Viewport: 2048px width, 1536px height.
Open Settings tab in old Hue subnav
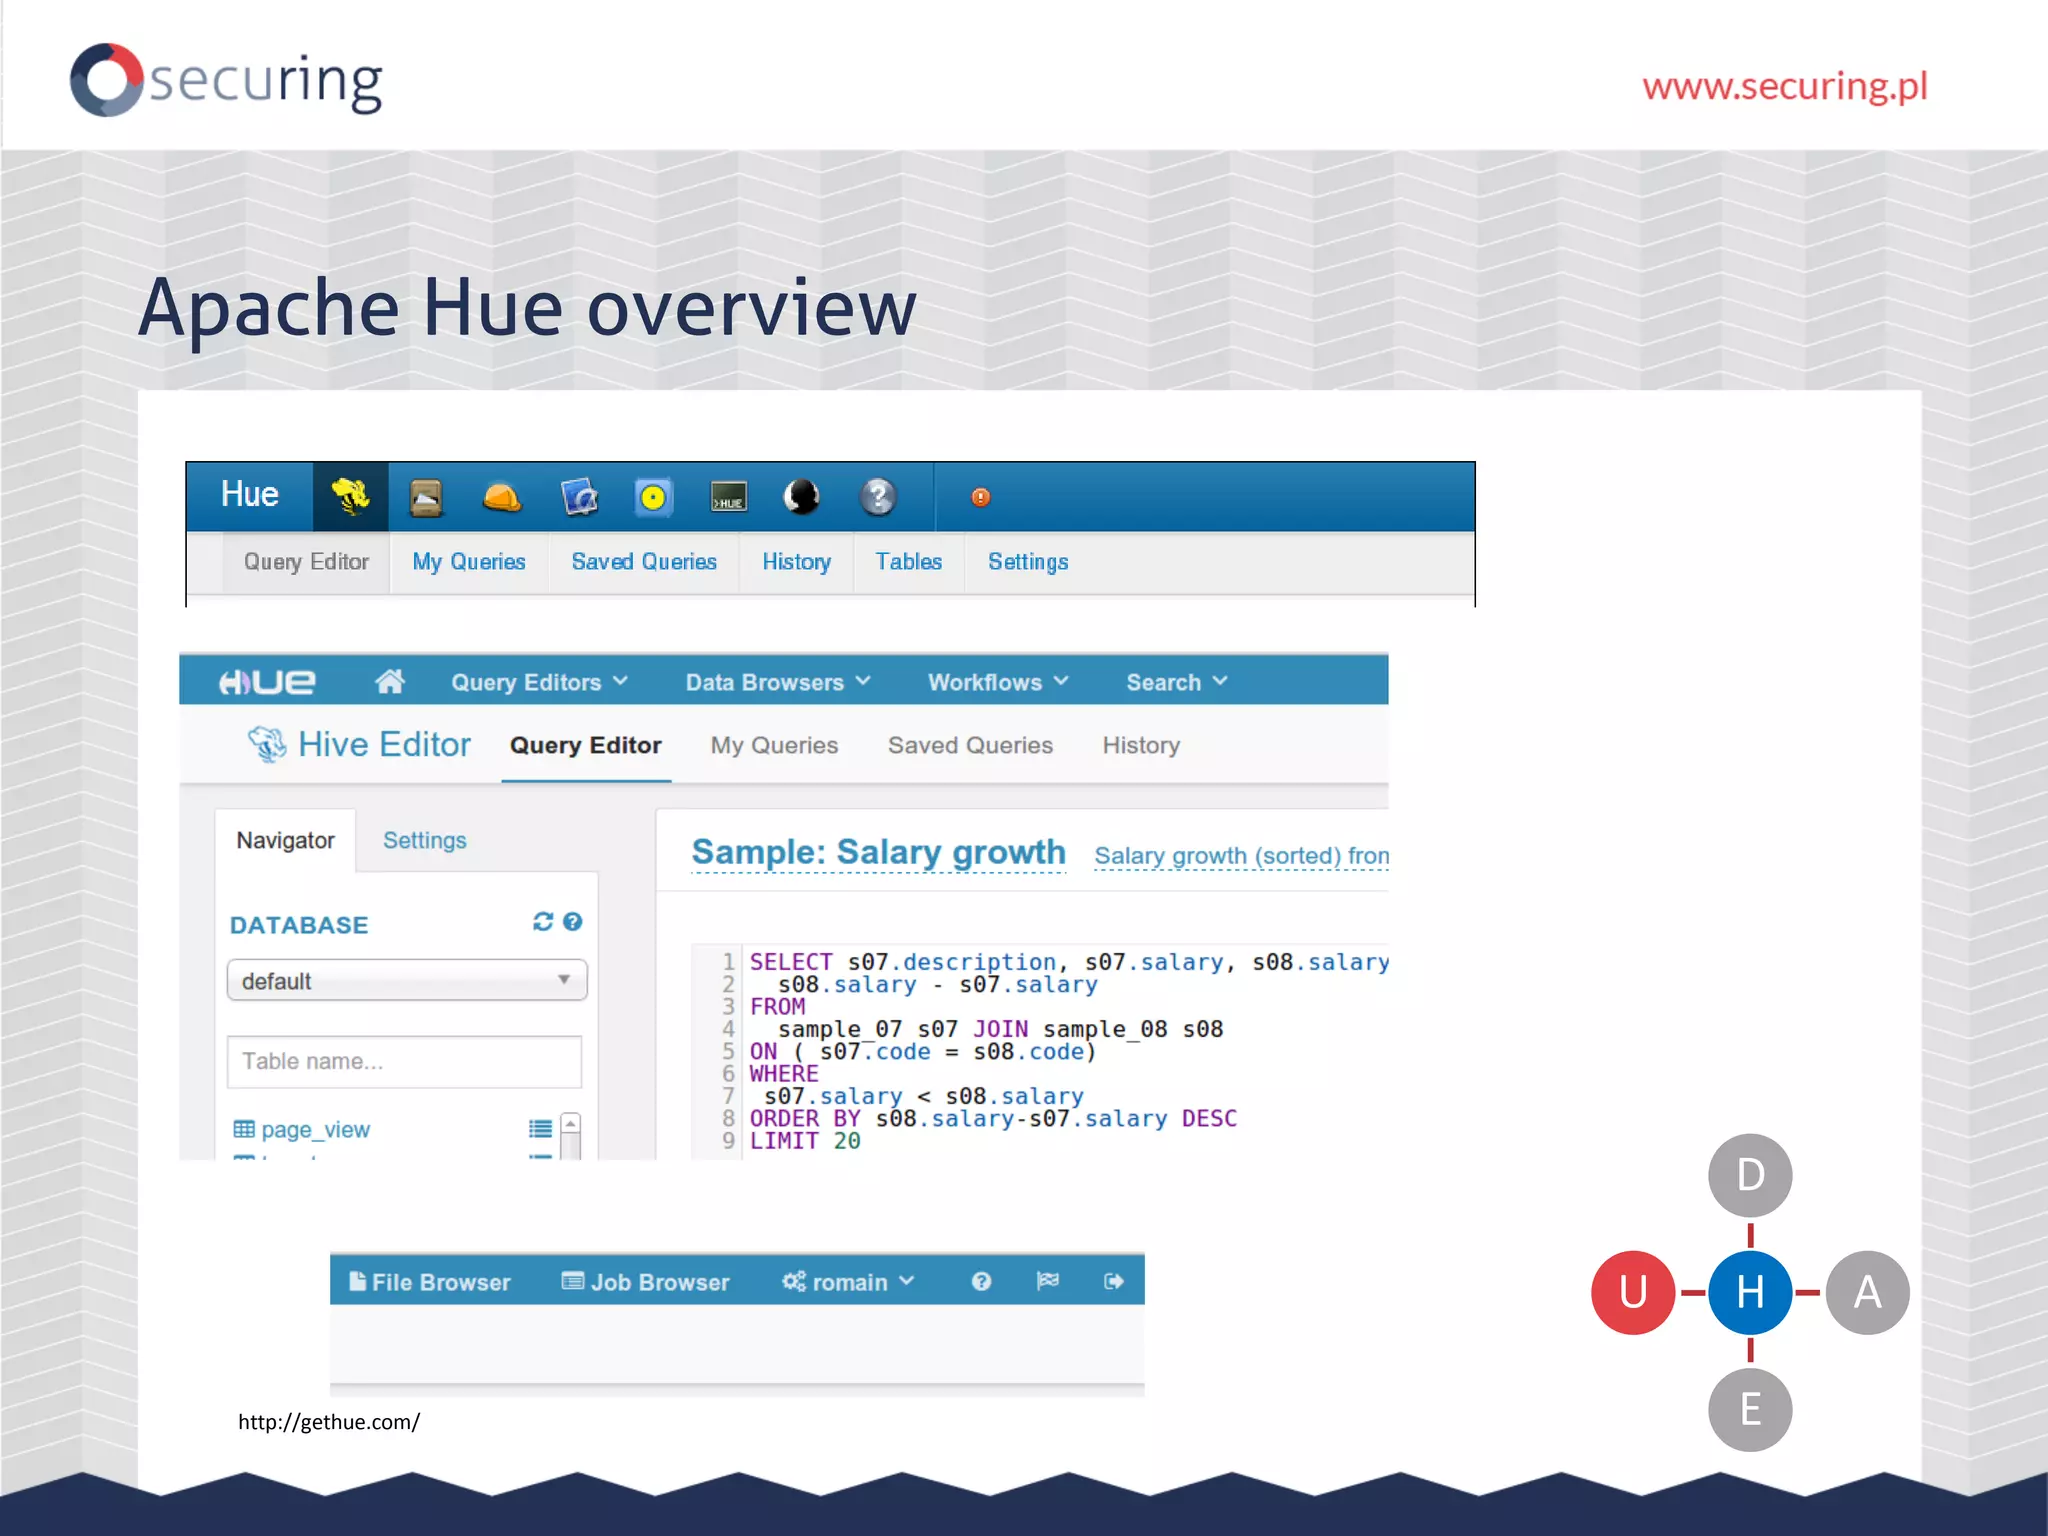click(1028, 562)
